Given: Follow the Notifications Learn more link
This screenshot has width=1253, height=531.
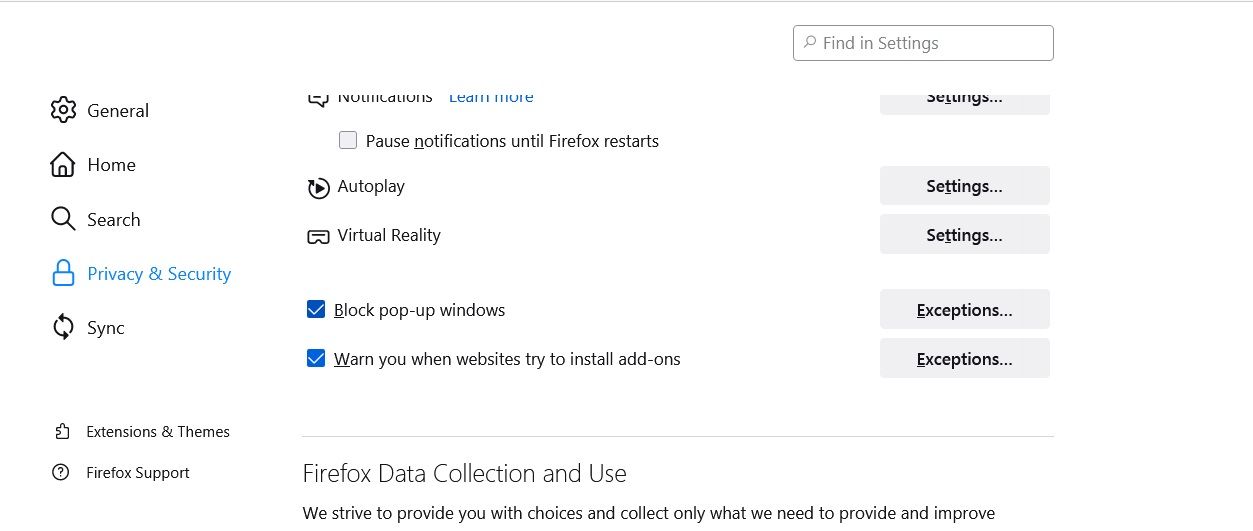Looking at the screenshot, I should [491, 98].
